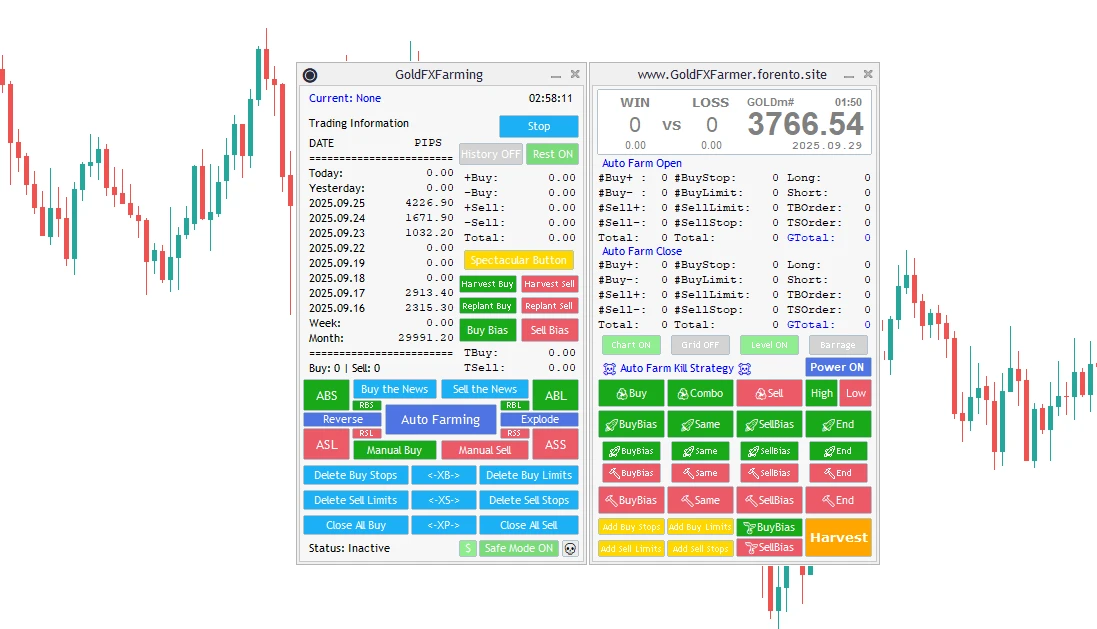Start Auto Farming with the center button
The width and height of the screenshot is (1097, 629).
[440, 420]
